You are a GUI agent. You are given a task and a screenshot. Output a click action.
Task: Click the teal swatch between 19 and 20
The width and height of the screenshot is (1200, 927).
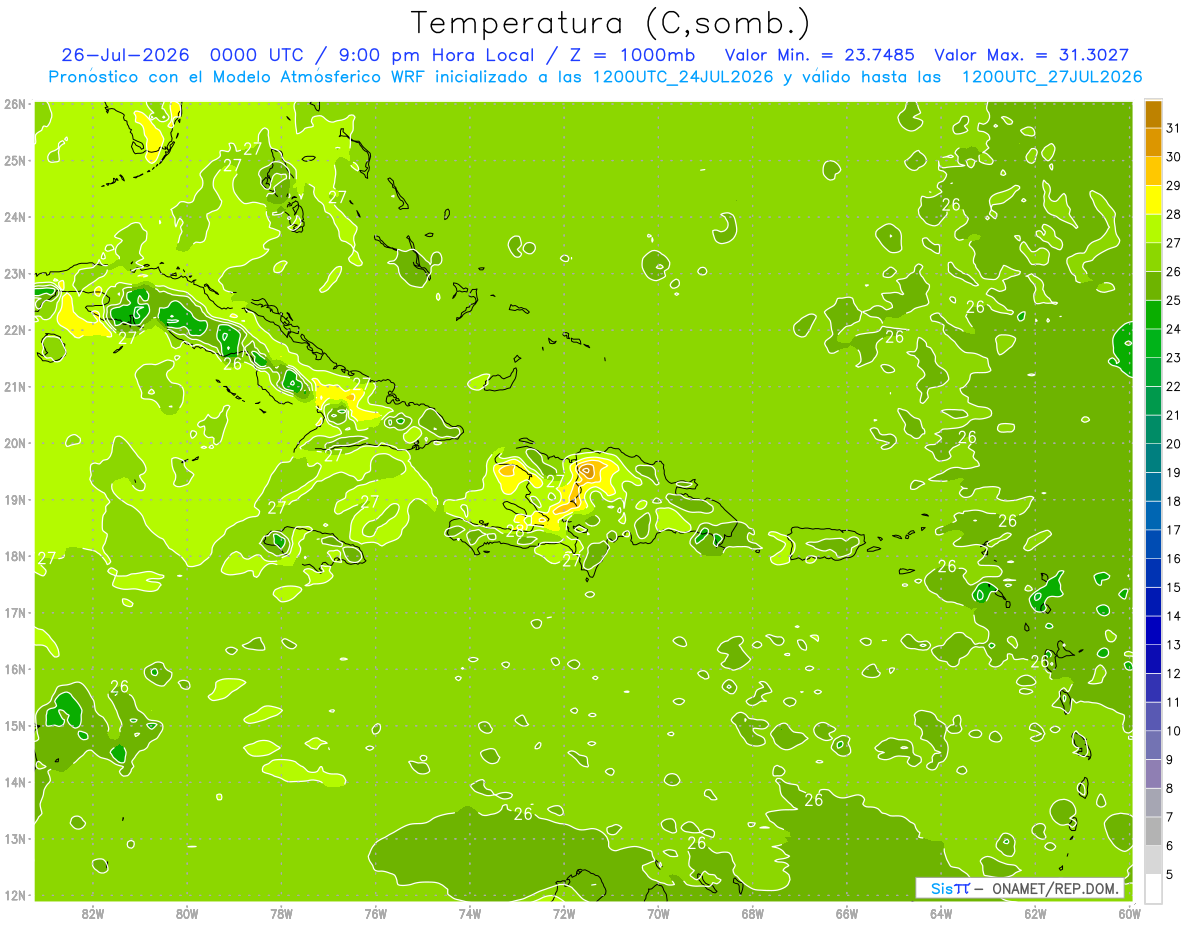click(x=1153, y=459)
